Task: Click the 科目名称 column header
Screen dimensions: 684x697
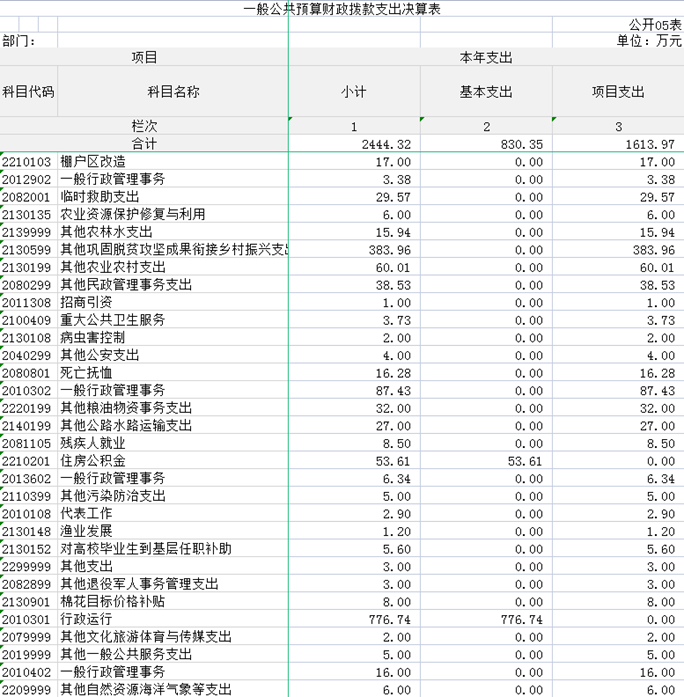Action: pos(173,92)
